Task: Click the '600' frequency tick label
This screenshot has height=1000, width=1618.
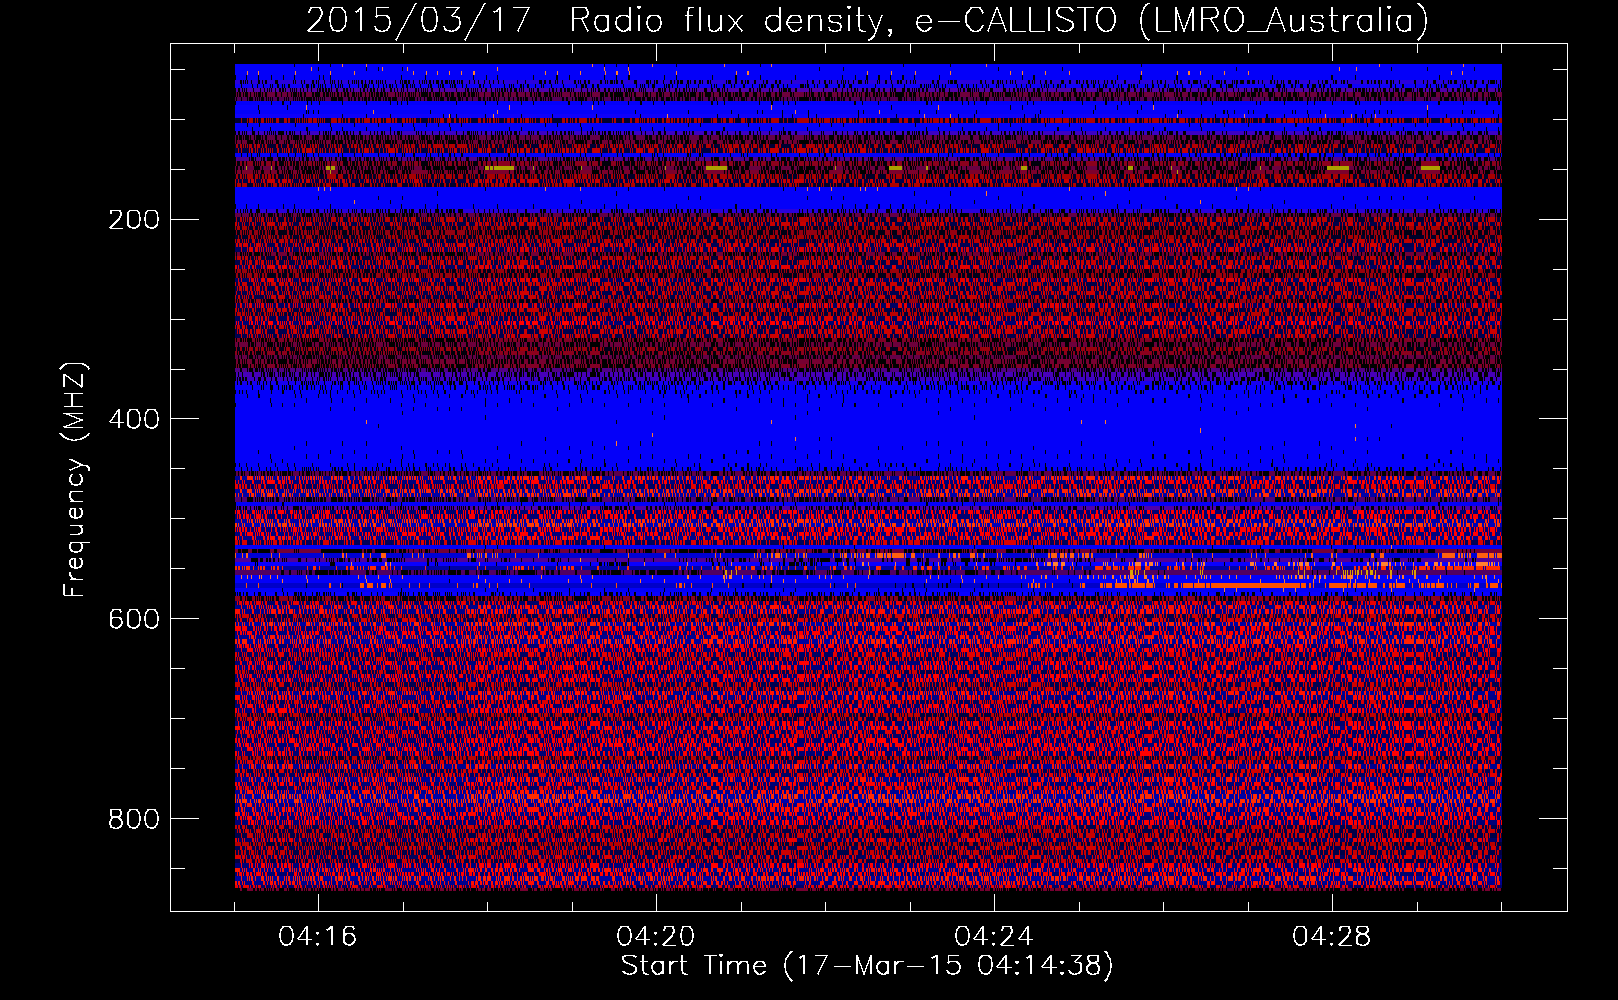Action: (134, 619)
